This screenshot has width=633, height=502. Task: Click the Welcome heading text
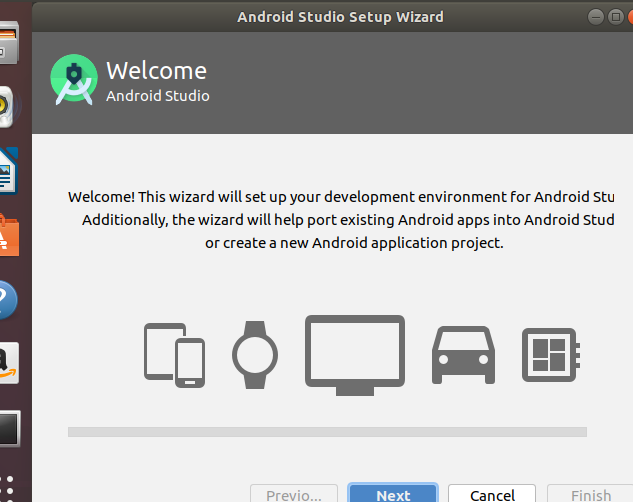(x=157, y=71)
